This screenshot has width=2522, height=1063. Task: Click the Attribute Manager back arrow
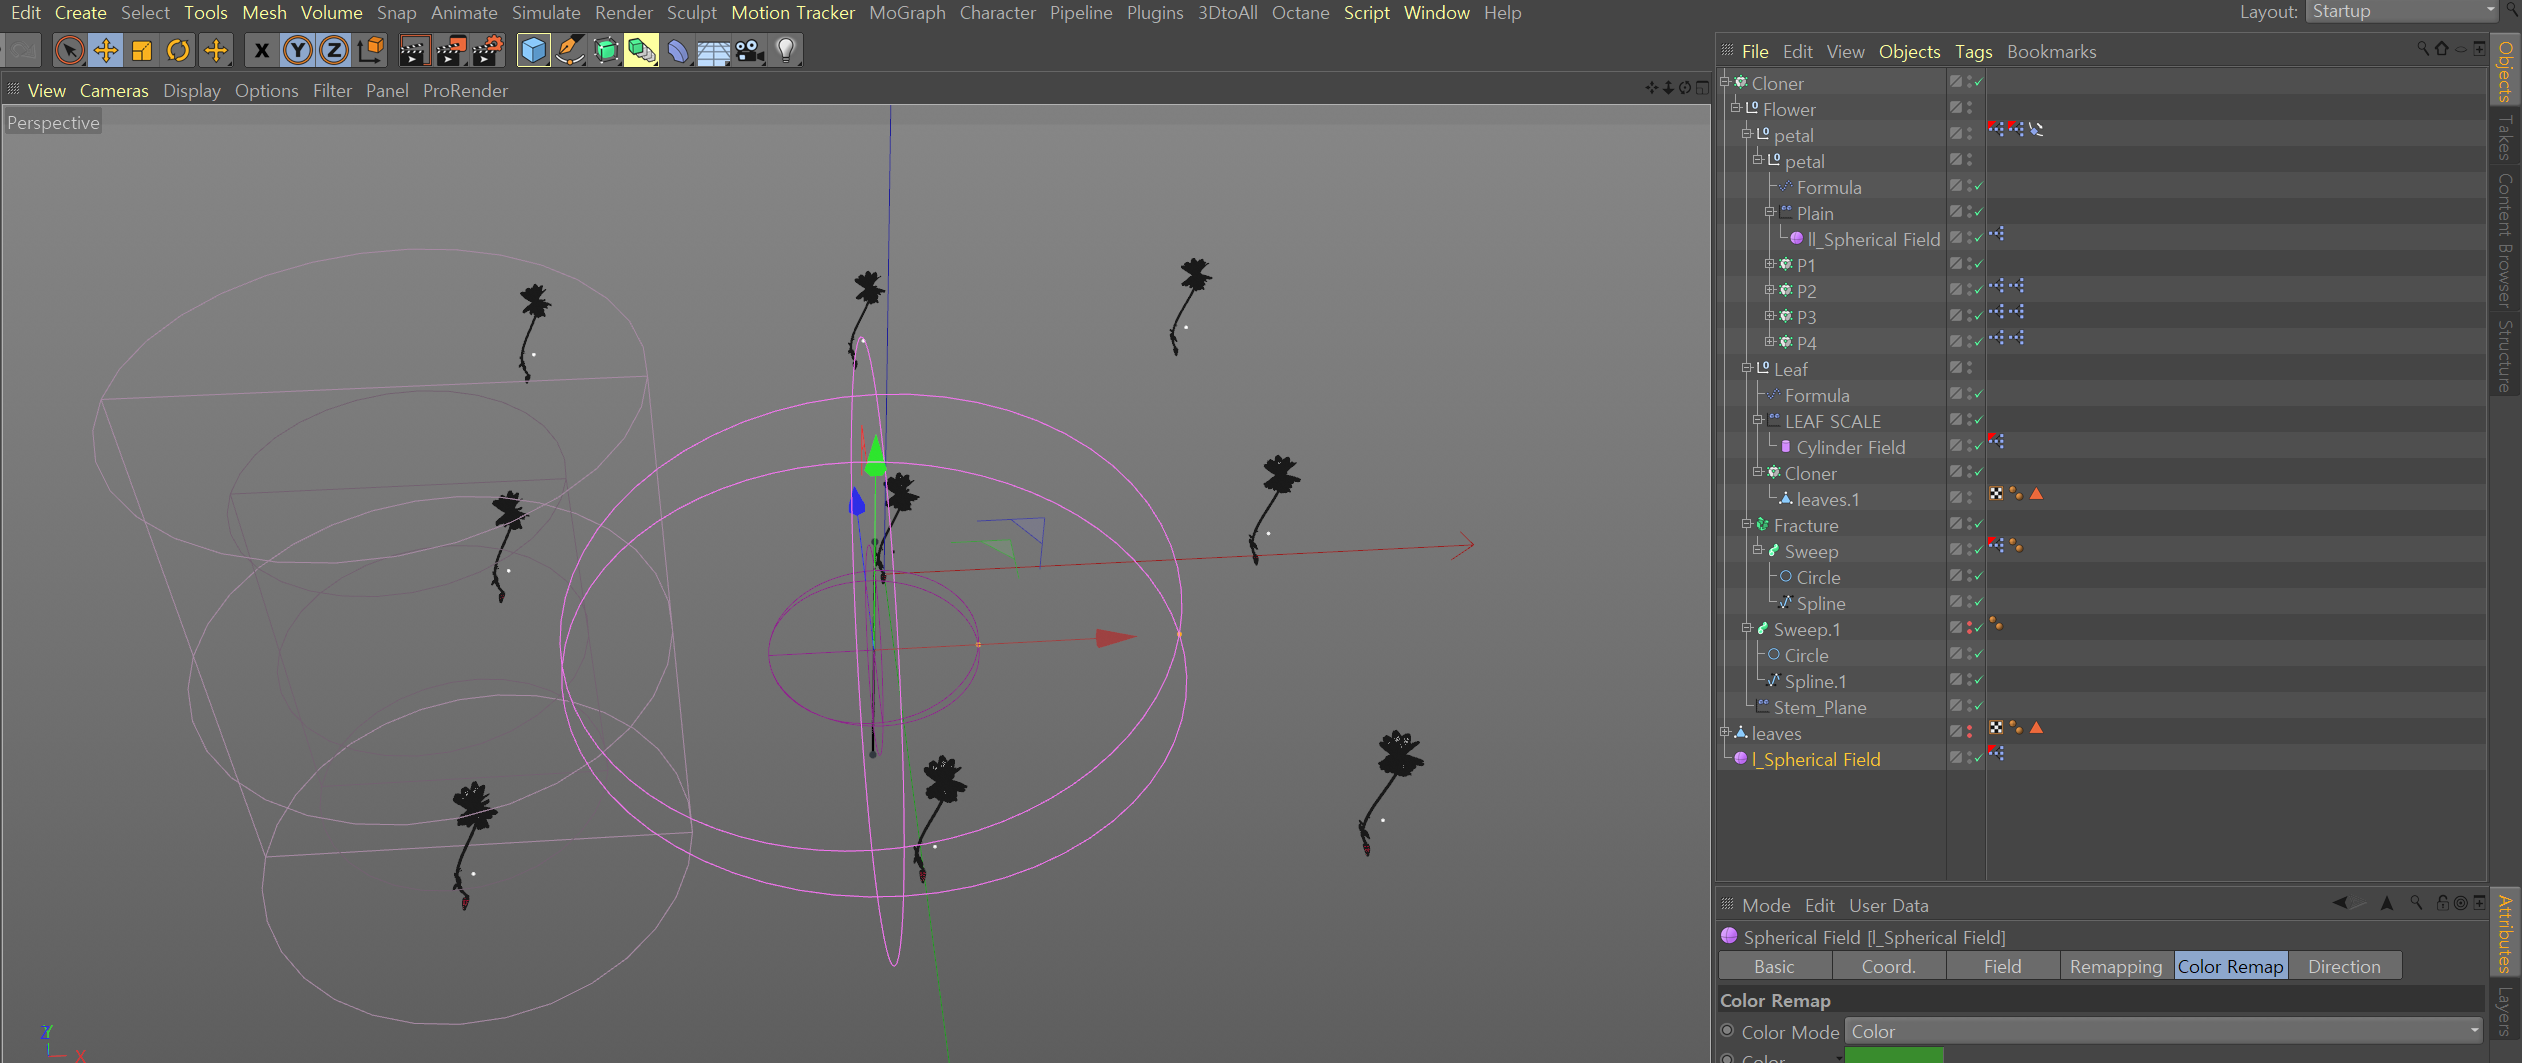[x=2340, y=903]
